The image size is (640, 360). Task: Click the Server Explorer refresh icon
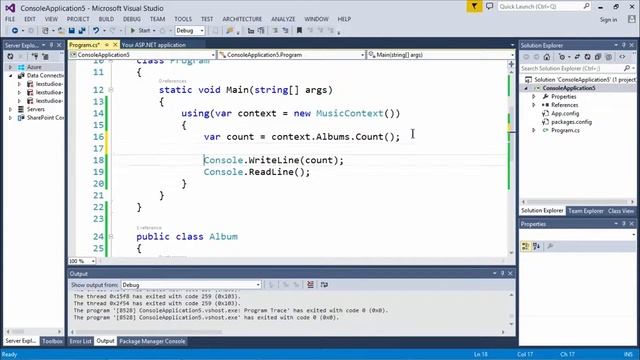pyautogui.click(x=10, y=56)
